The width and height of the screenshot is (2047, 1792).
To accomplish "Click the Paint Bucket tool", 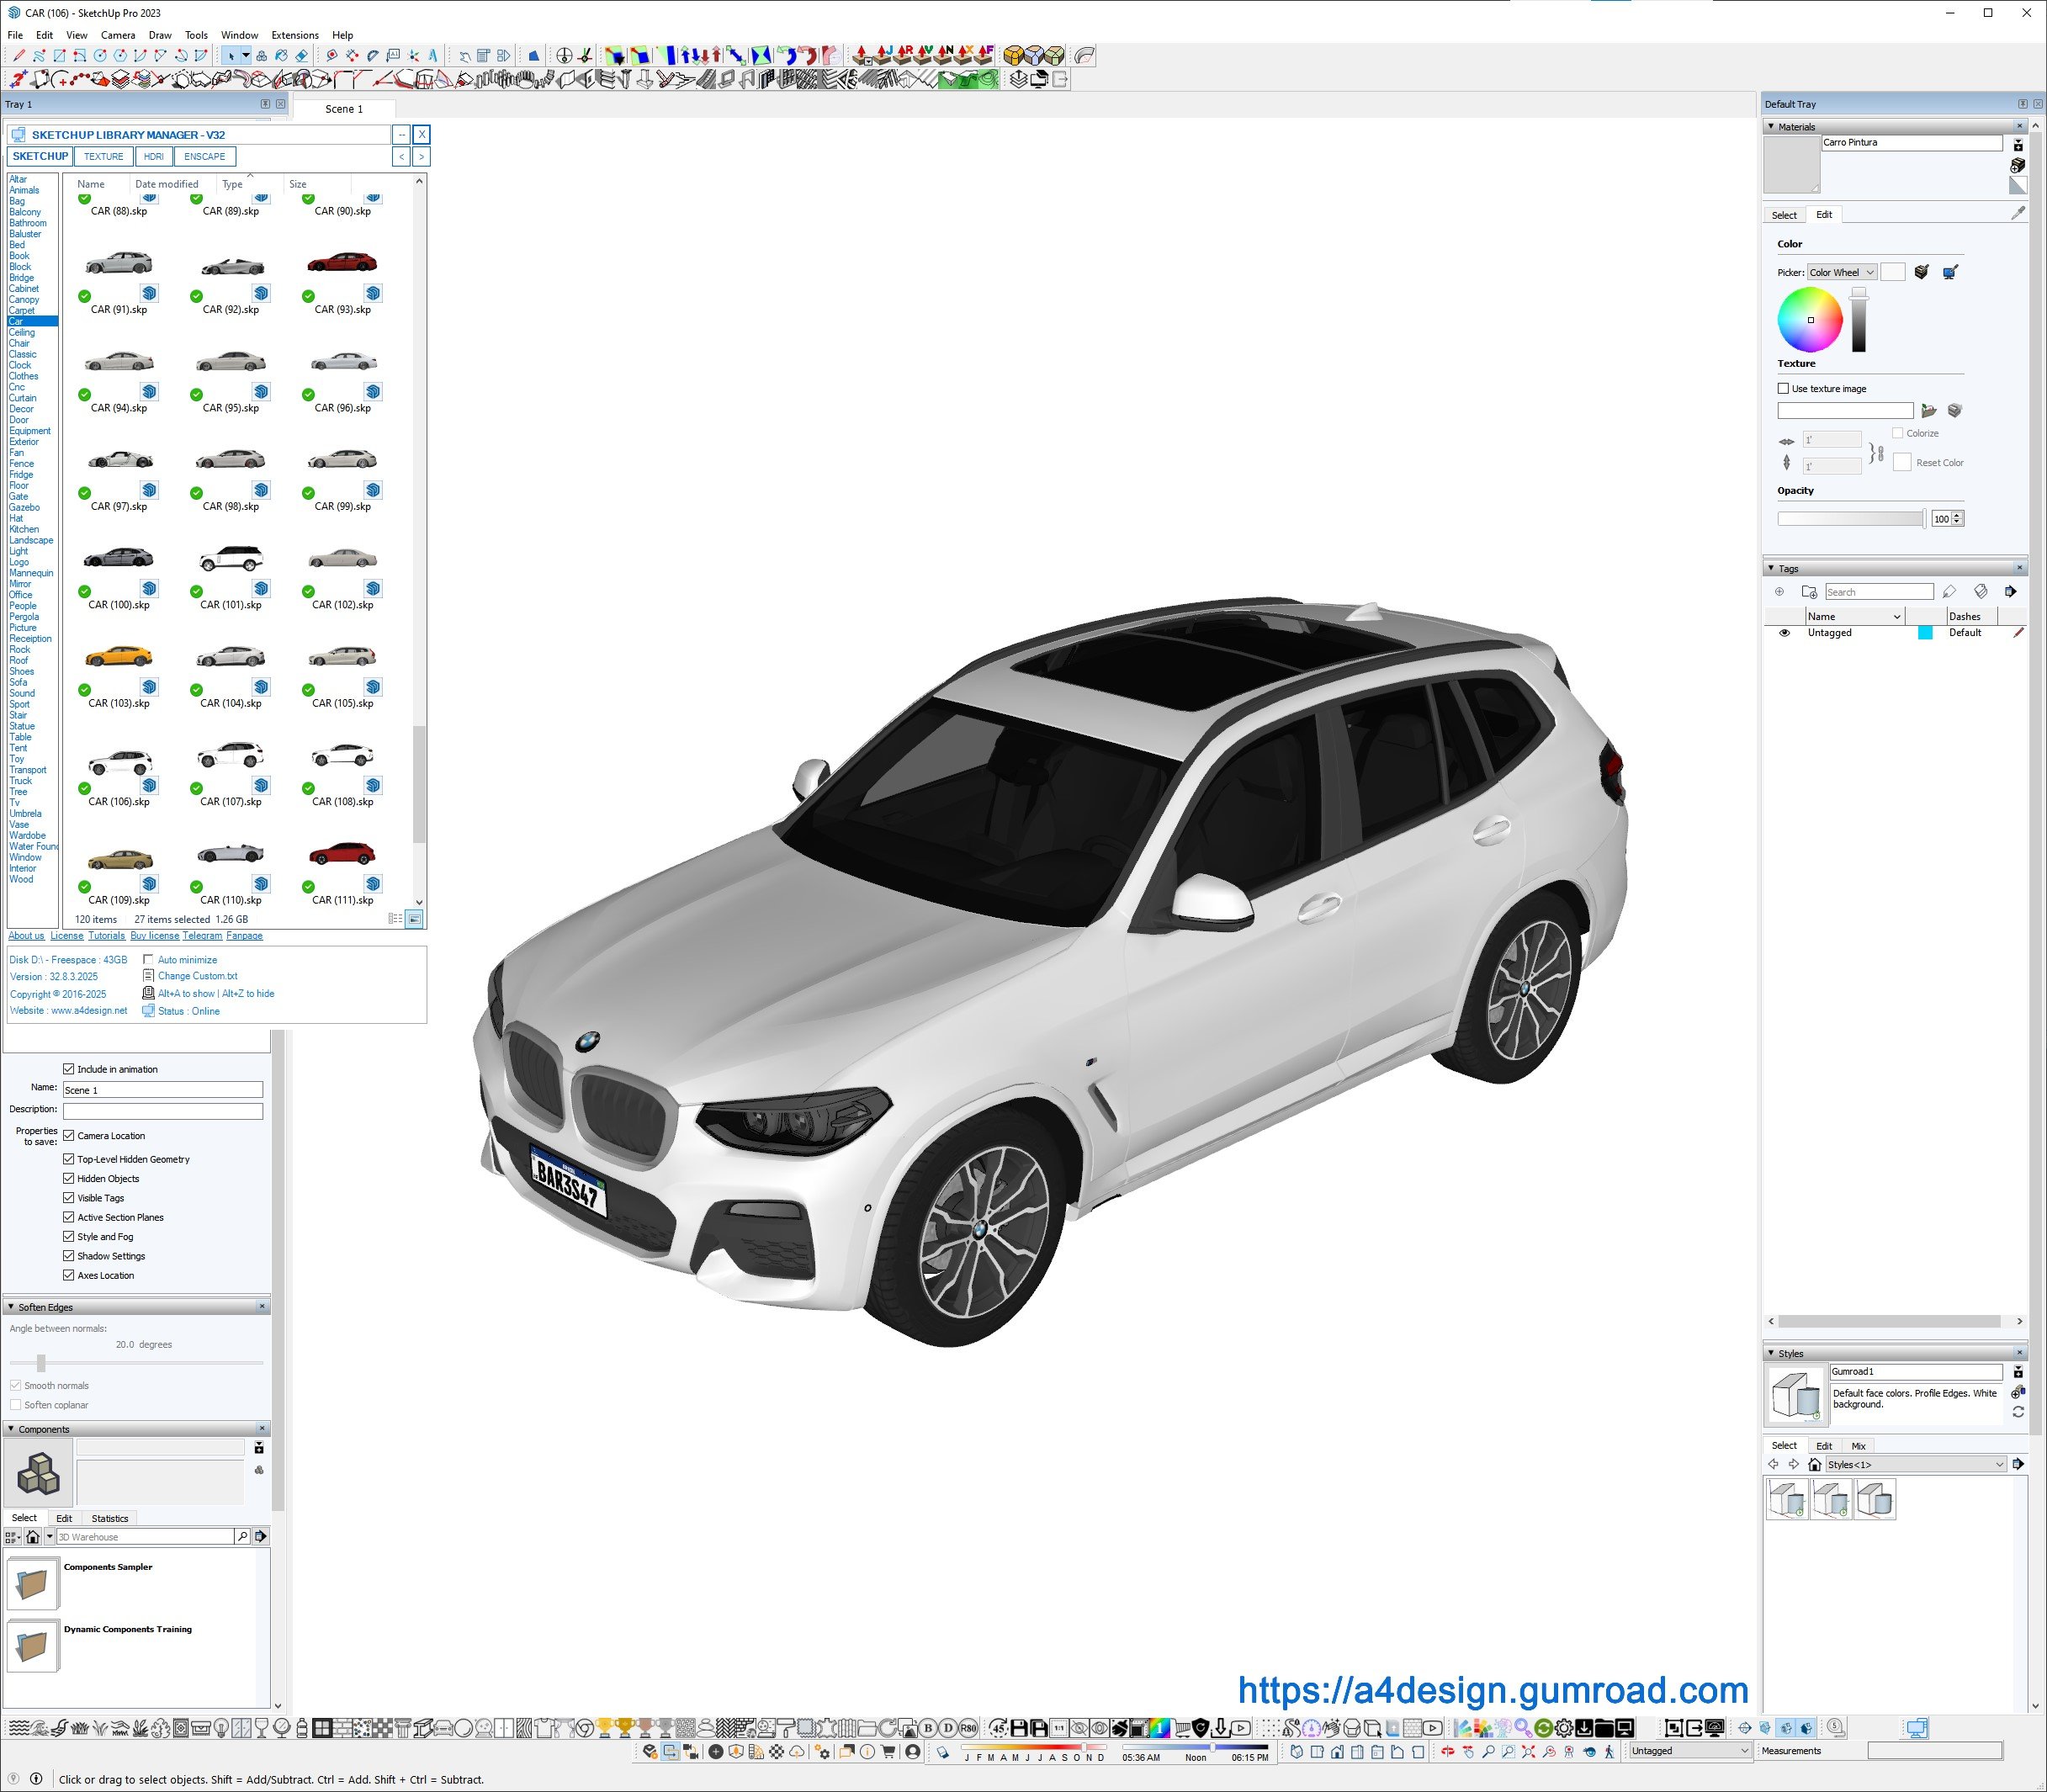I will tap(281, 56).
